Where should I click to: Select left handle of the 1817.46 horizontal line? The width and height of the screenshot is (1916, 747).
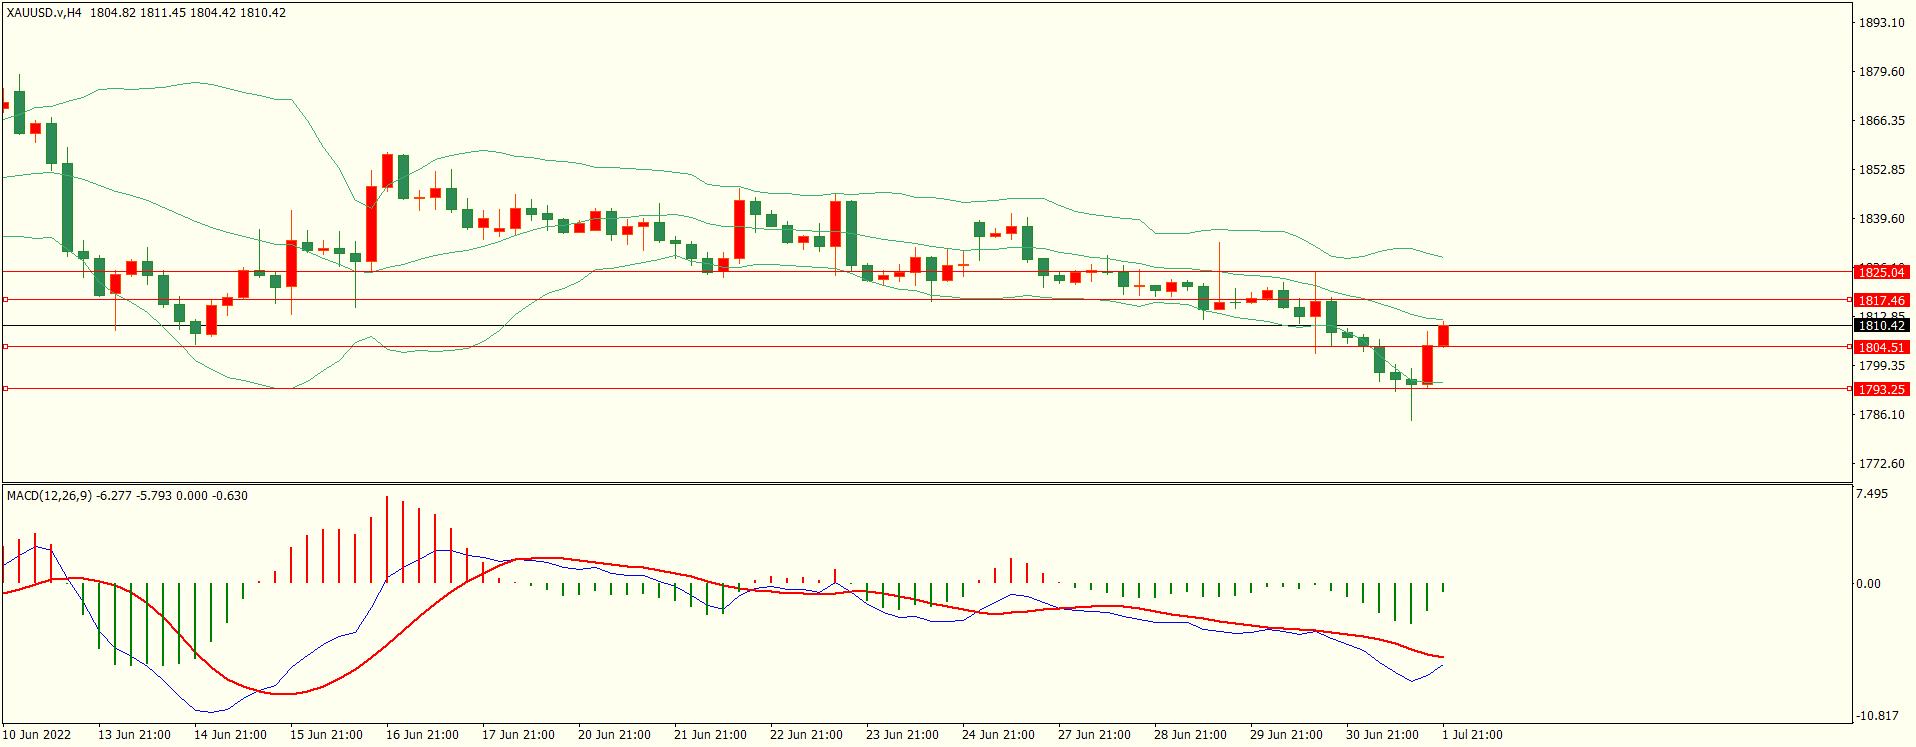click(5, 299)
